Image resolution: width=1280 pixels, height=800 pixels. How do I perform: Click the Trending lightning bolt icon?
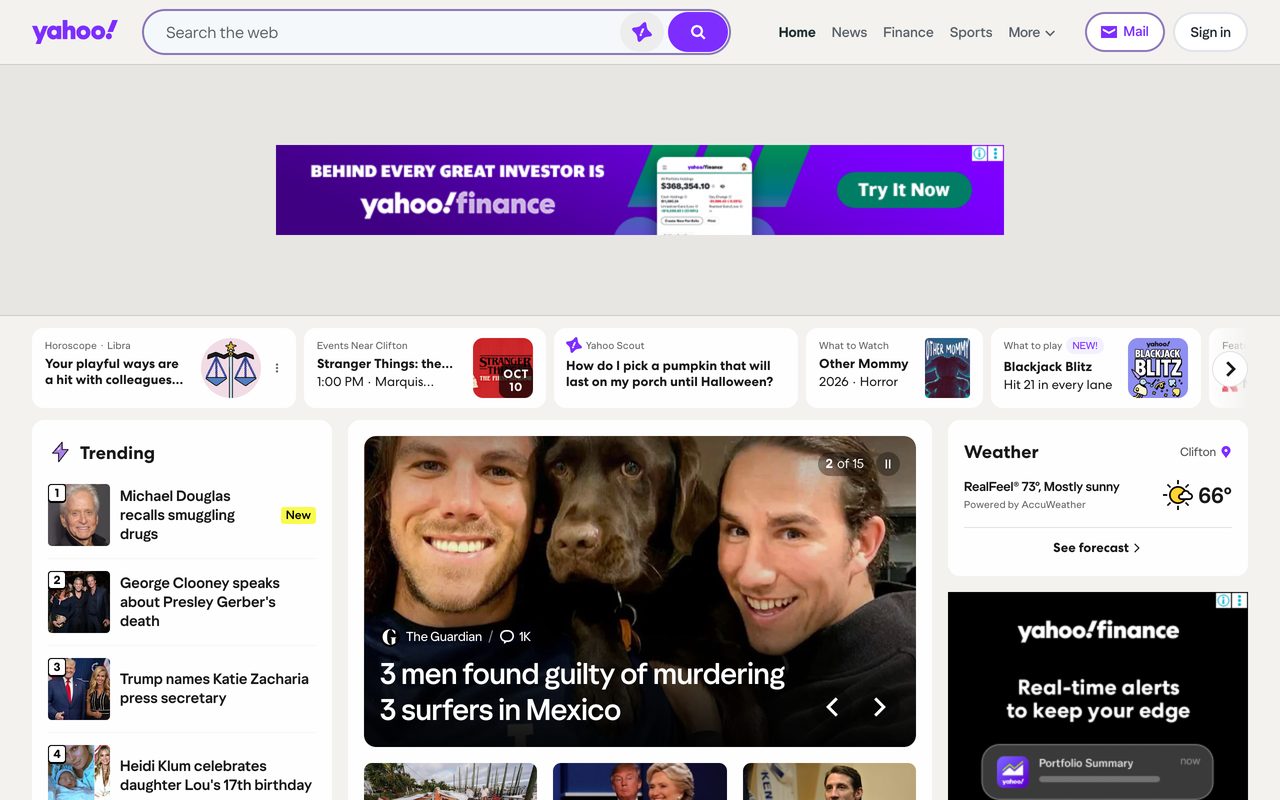point(60,453)
